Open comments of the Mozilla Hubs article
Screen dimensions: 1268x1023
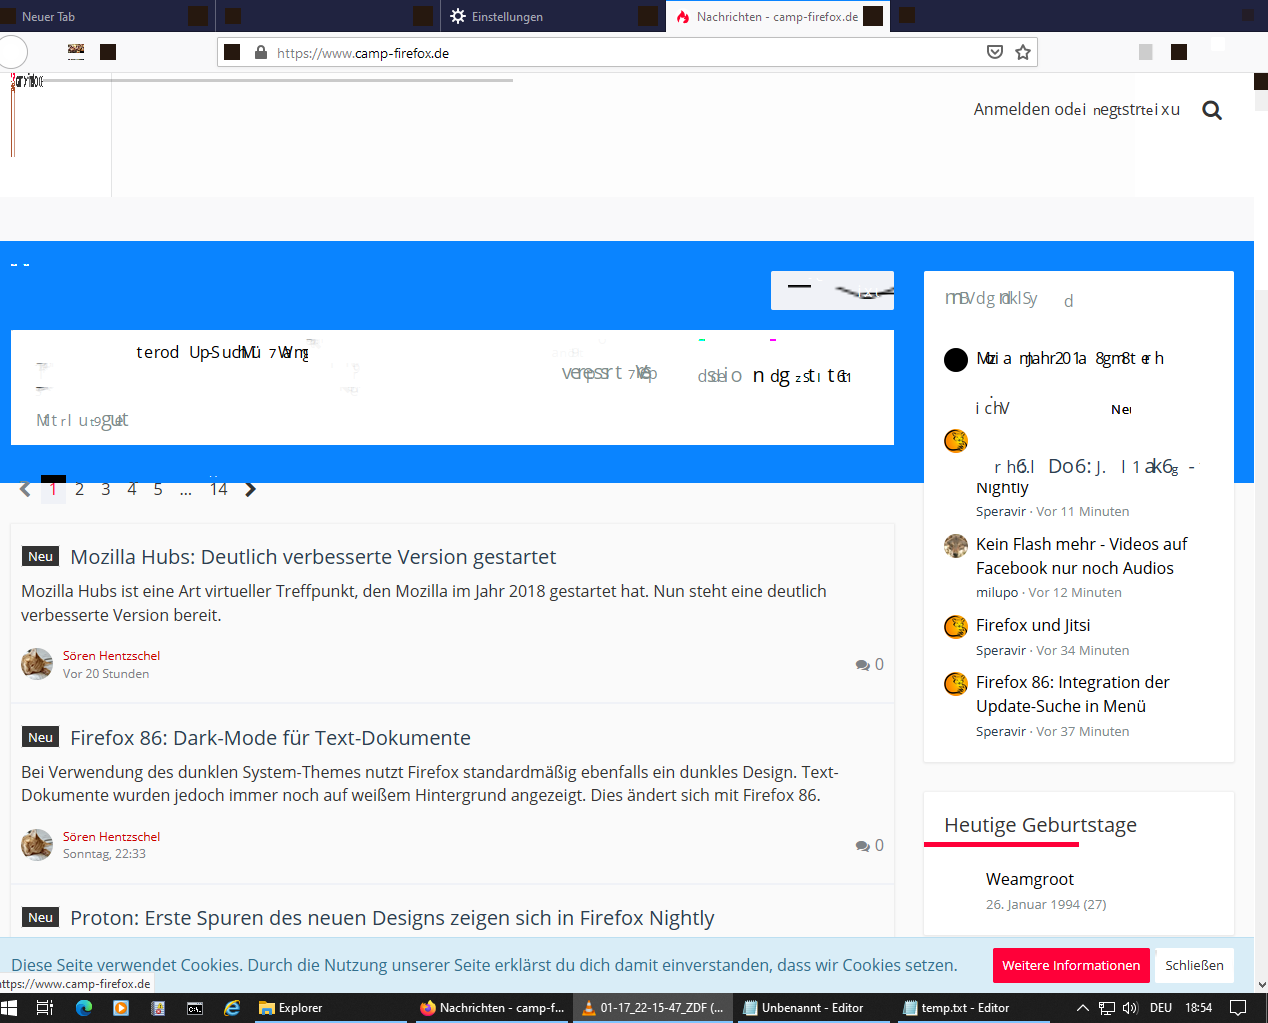pos(869,665)
